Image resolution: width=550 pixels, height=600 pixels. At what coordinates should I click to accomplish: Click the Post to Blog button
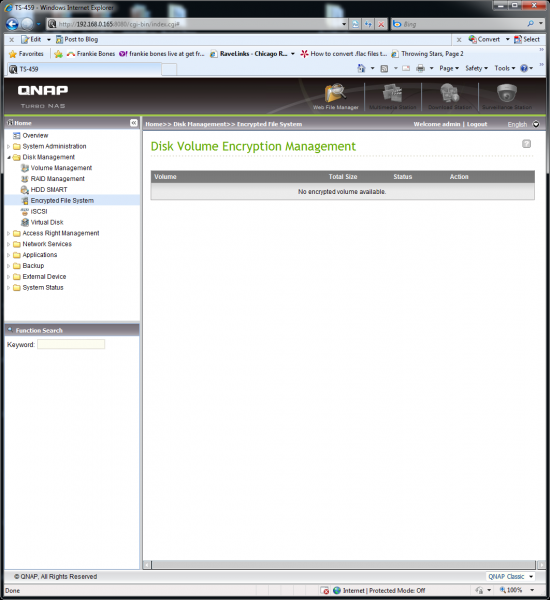[77, 39]
